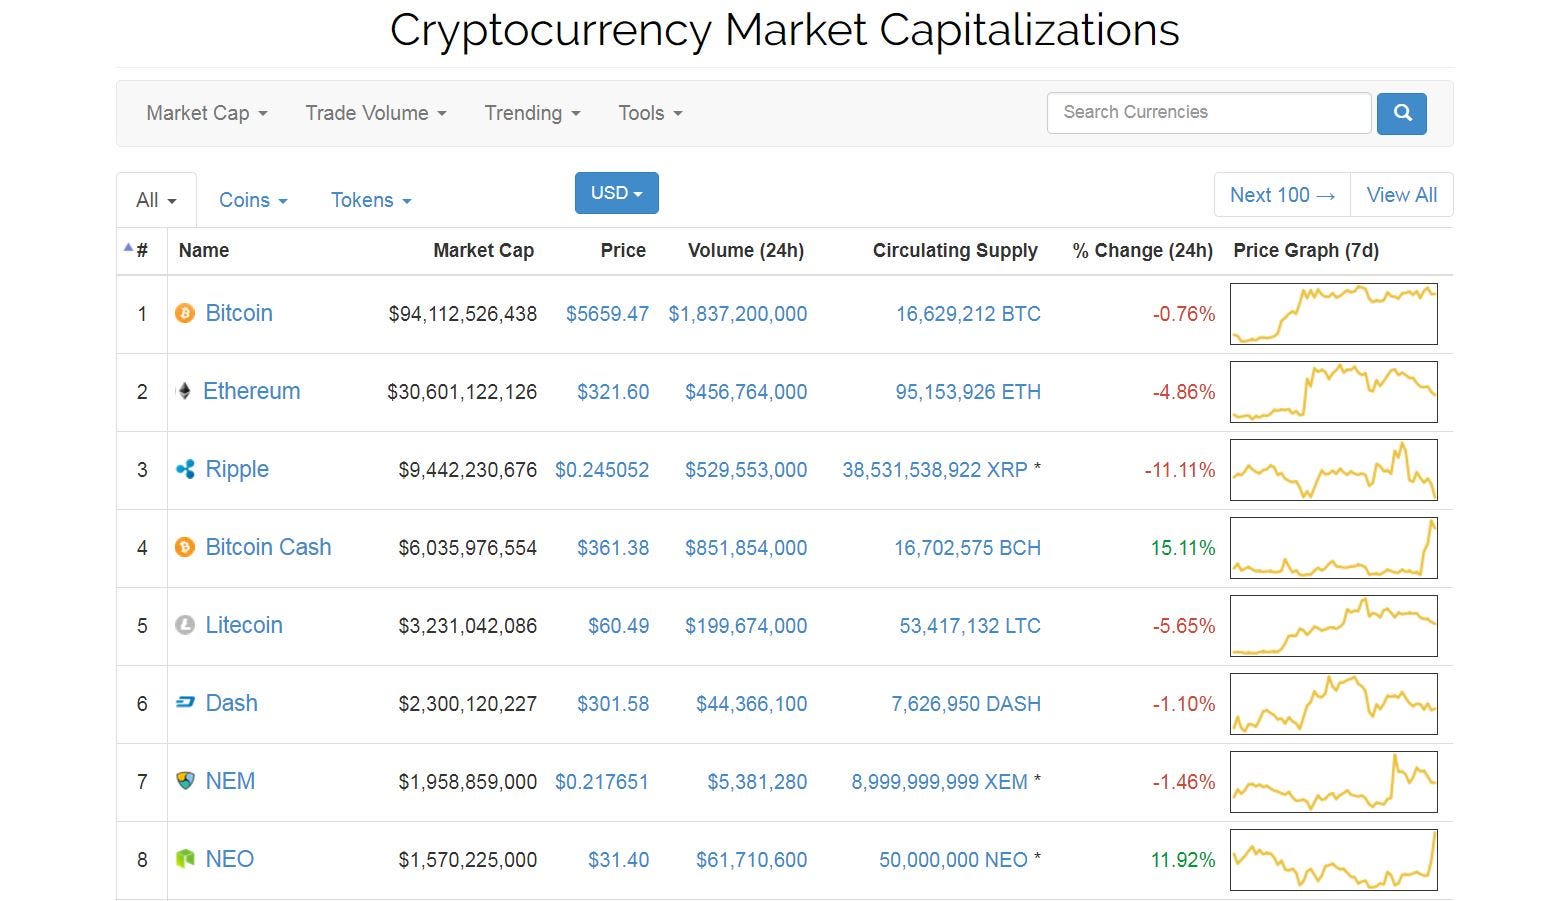Expand the Market Cap menu
The image size is (1558, 901).
coord(206,113)
